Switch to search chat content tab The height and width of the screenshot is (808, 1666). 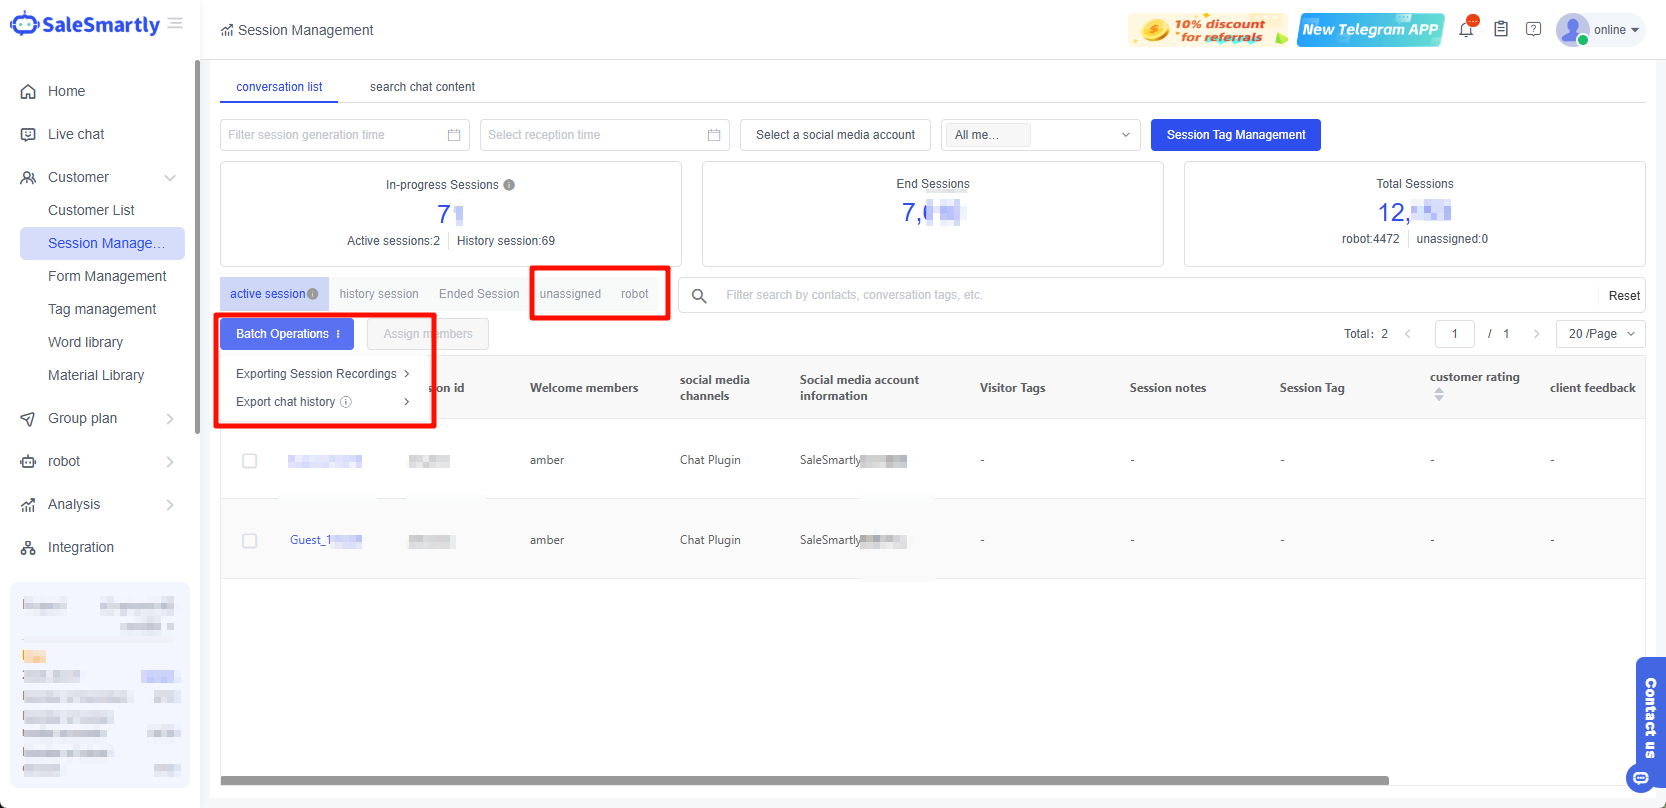[x=422, y=87]
